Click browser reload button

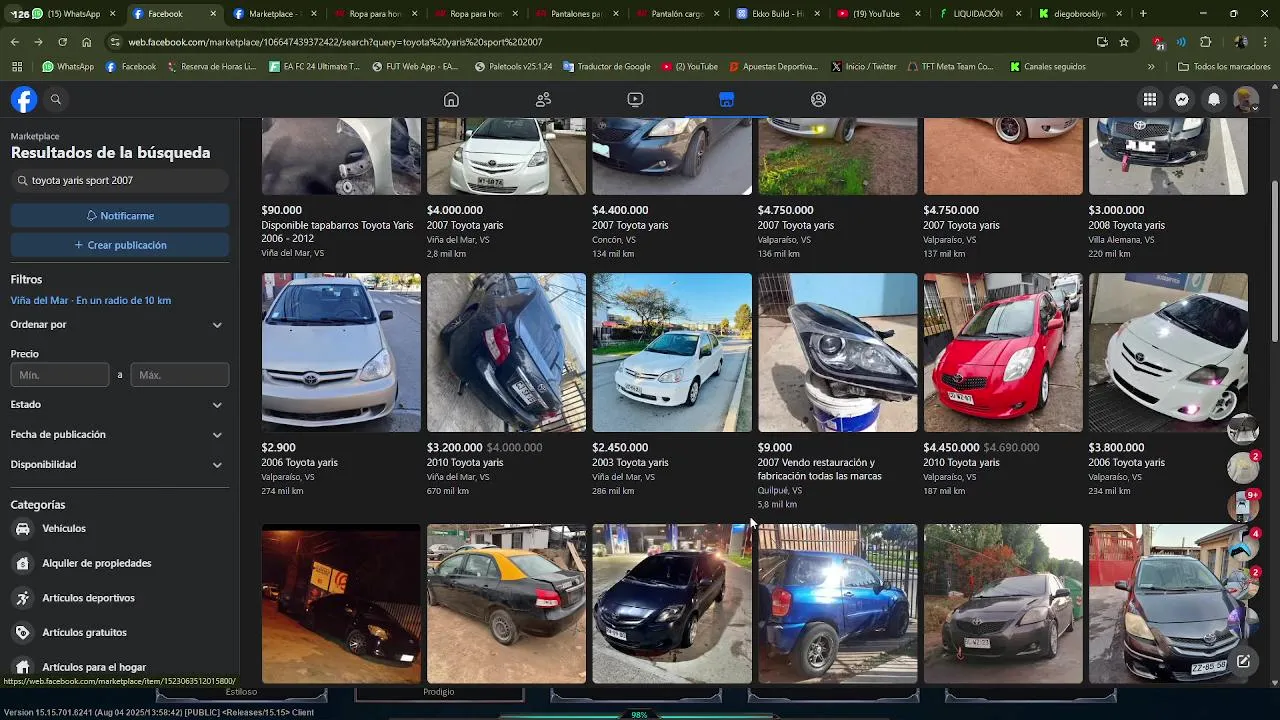click(x=62, y=42)
